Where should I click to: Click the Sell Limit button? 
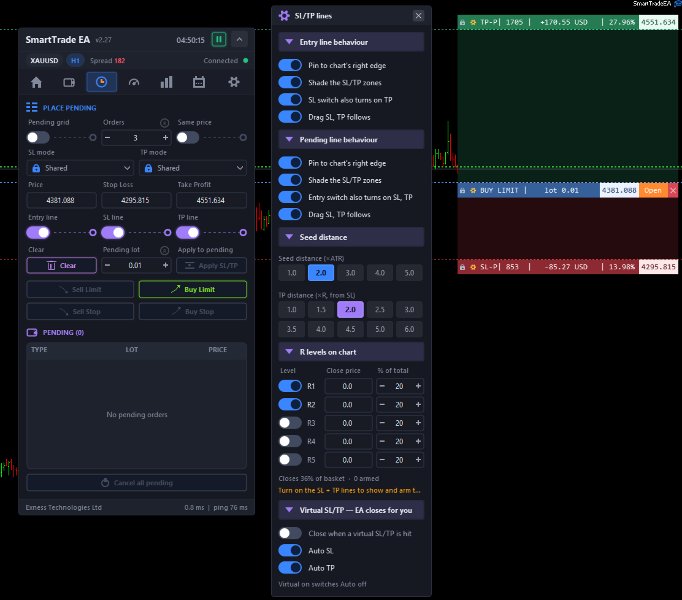click(80, 290)
